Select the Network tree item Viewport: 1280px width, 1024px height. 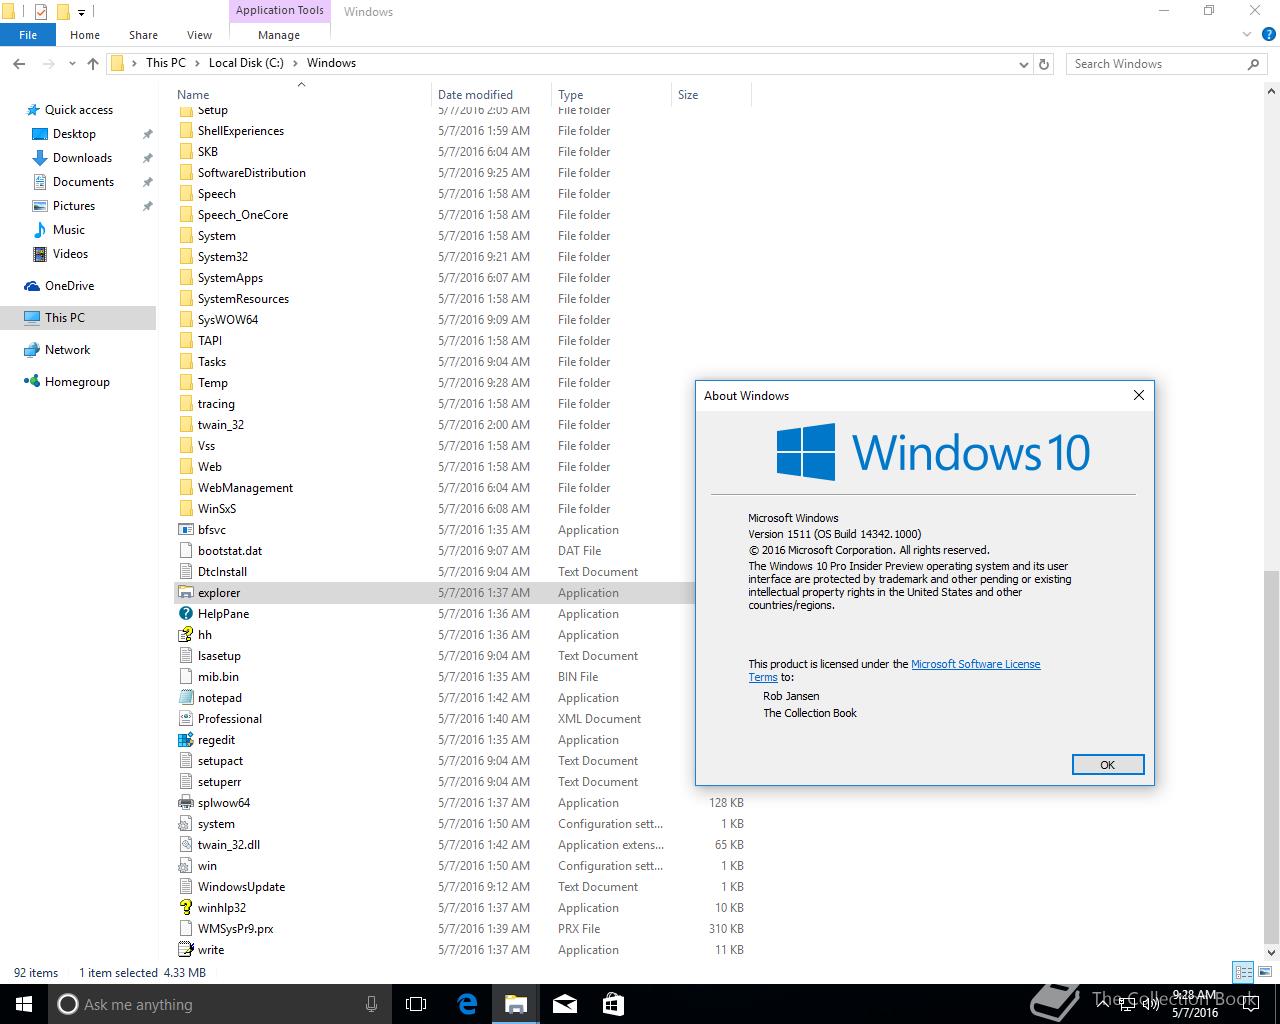point(67,350)
